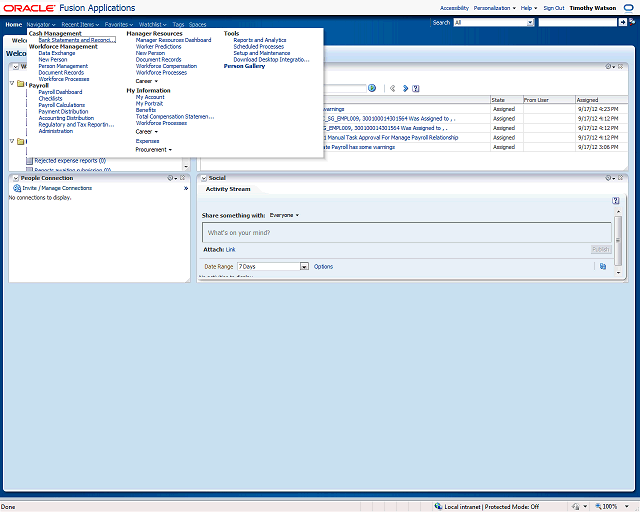Click the next page arrow in worklist toolbar
The image size is (640, 512).
tap(404, 88)
